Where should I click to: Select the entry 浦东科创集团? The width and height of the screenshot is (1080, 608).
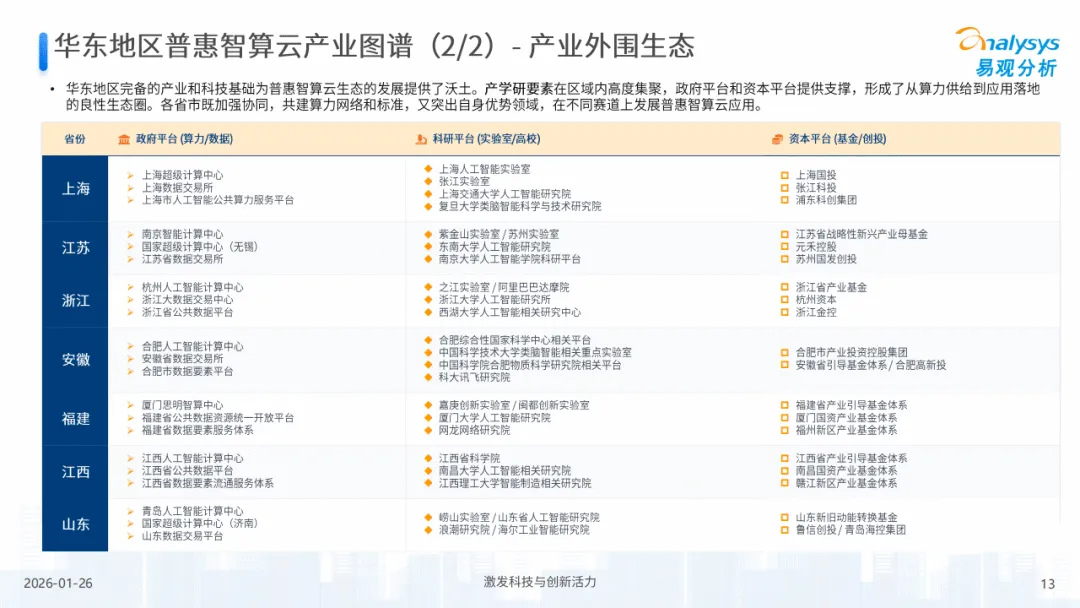click(x=826, y=200)
